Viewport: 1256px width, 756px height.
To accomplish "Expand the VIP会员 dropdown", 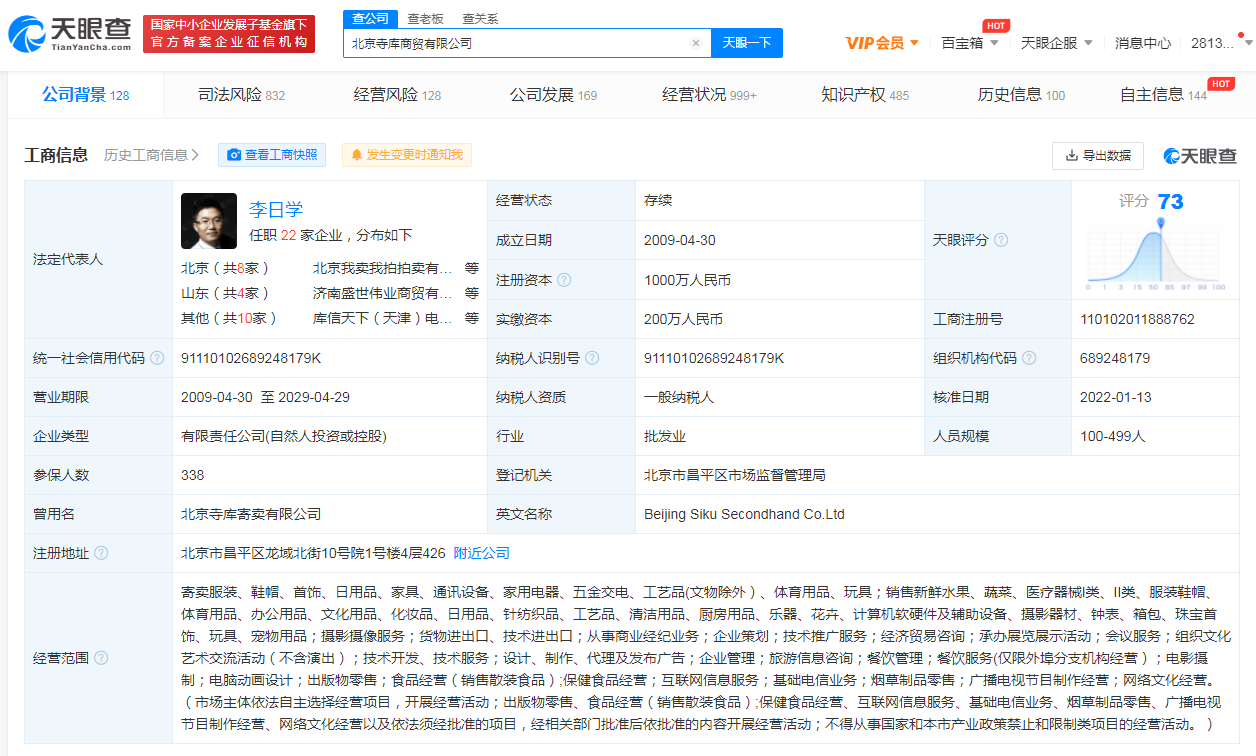I will click(913, 43).
